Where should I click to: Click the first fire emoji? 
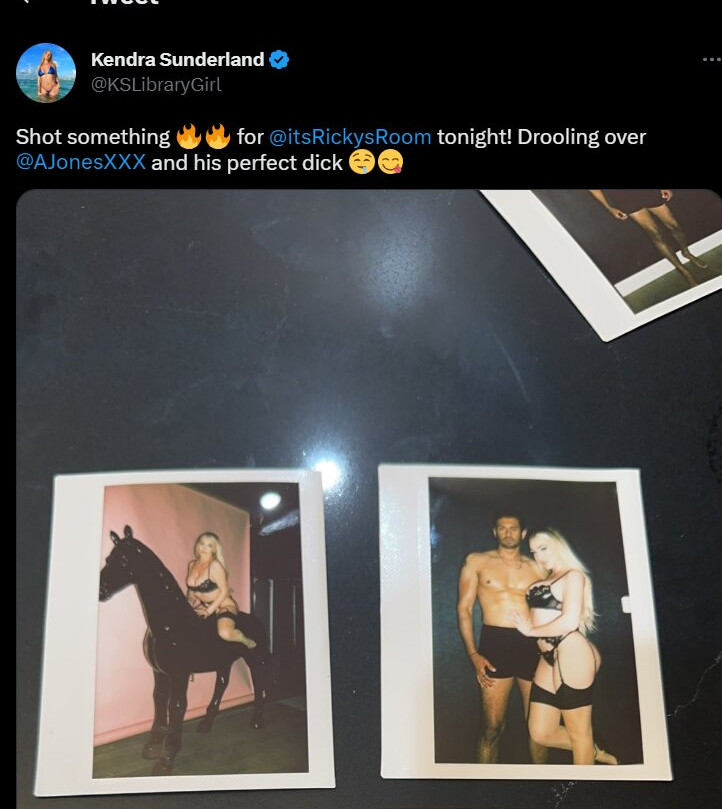[189, 137]
